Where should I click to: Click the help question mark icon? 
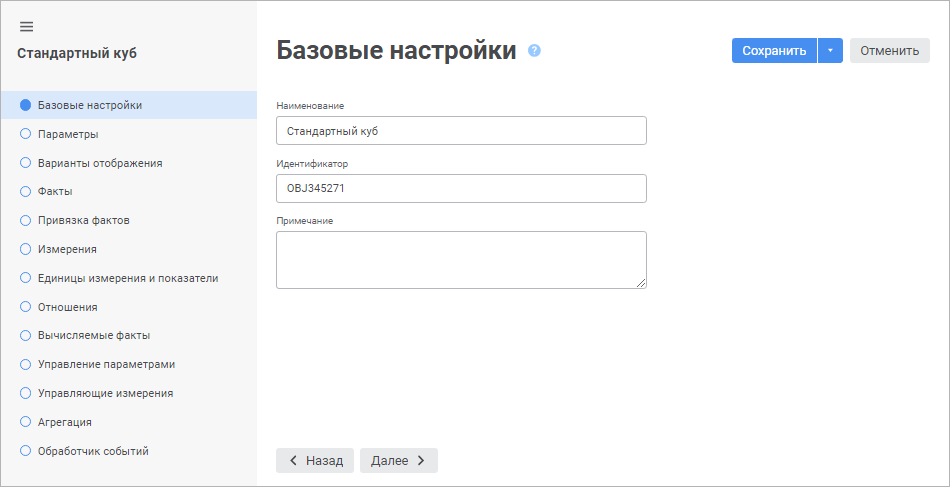point(534,51)
